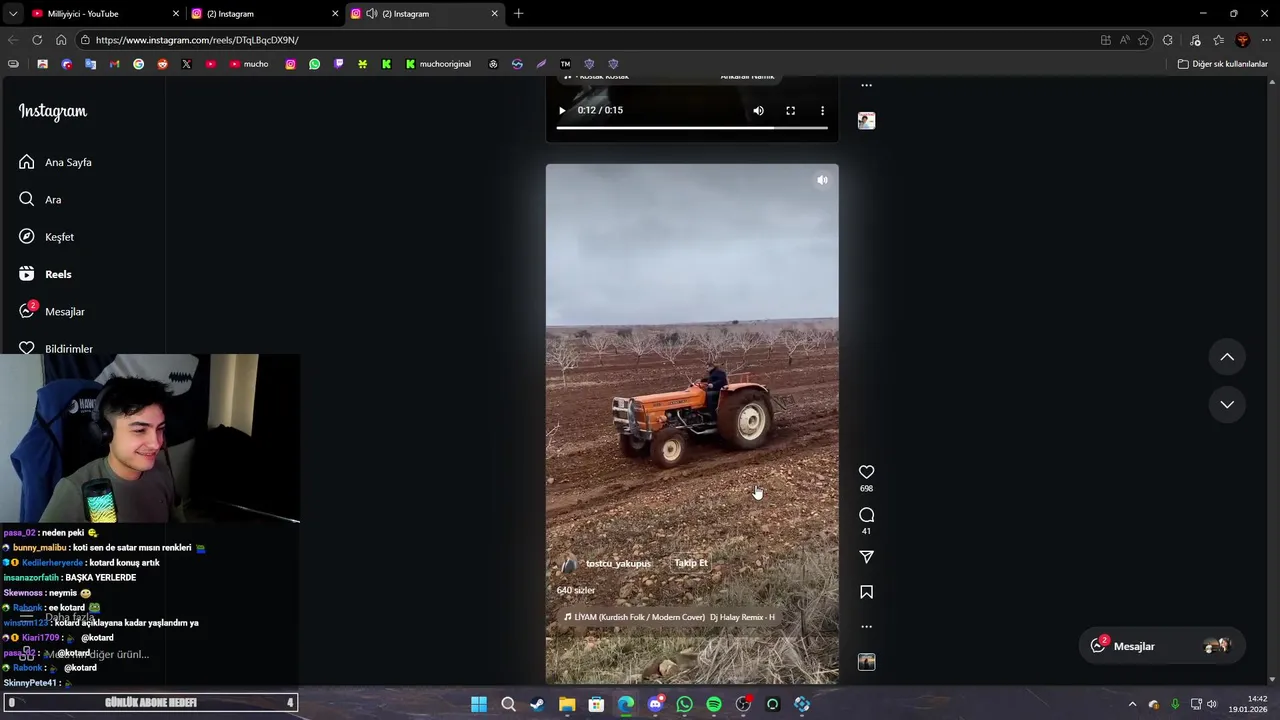
Task: Open read aloud feature in address bar
Action: [x=1124, y=40]
